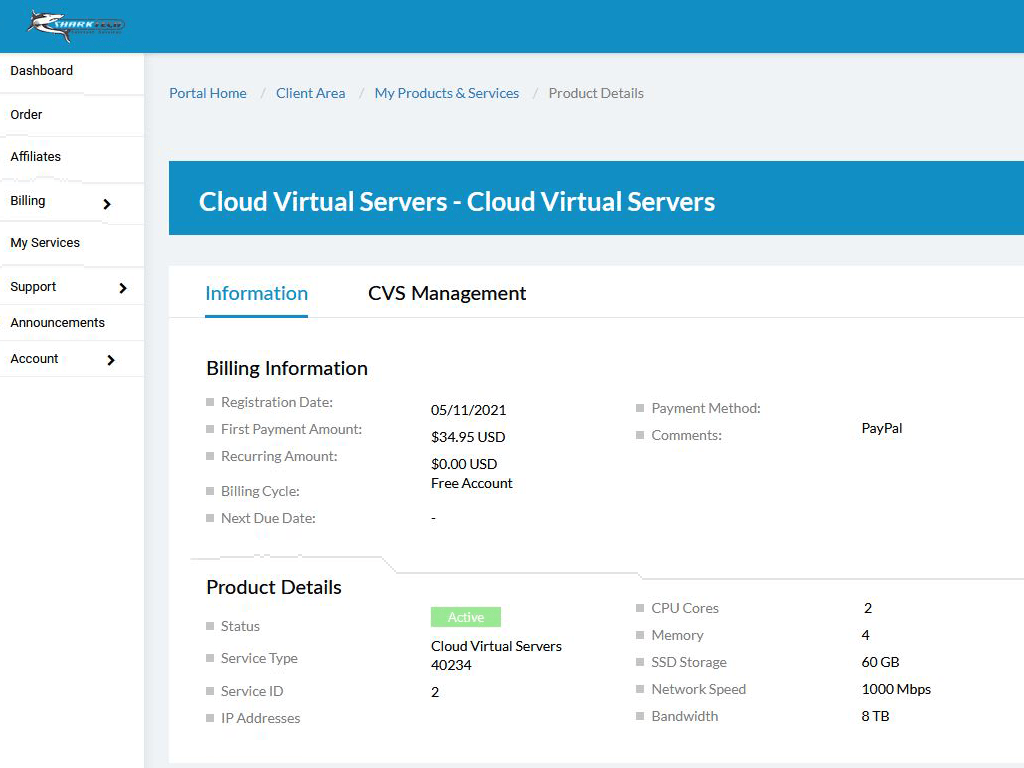
Task: Follow the Portal Home breadcrumb link
Action: pyautogui.click(x=208, y=93)
